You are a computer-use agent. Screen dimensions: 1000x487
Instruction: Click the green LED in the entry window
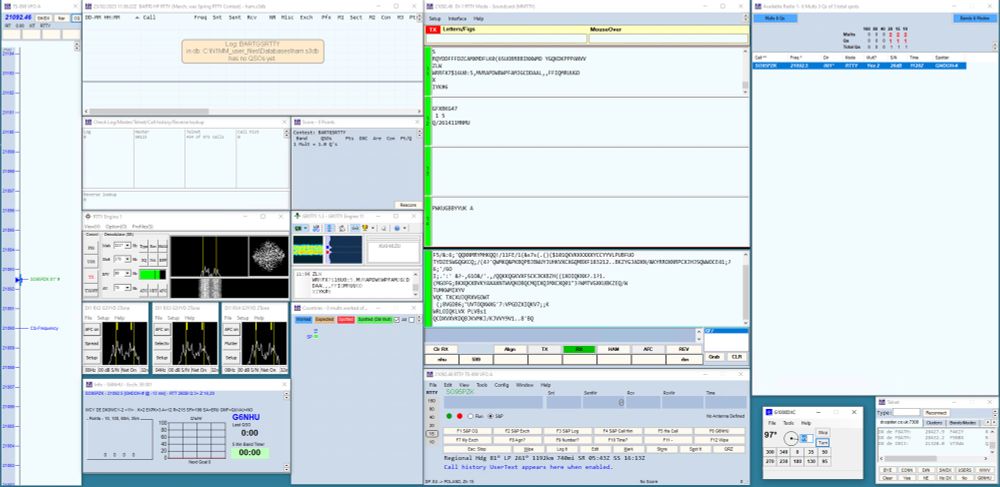[x=449, y=416]
